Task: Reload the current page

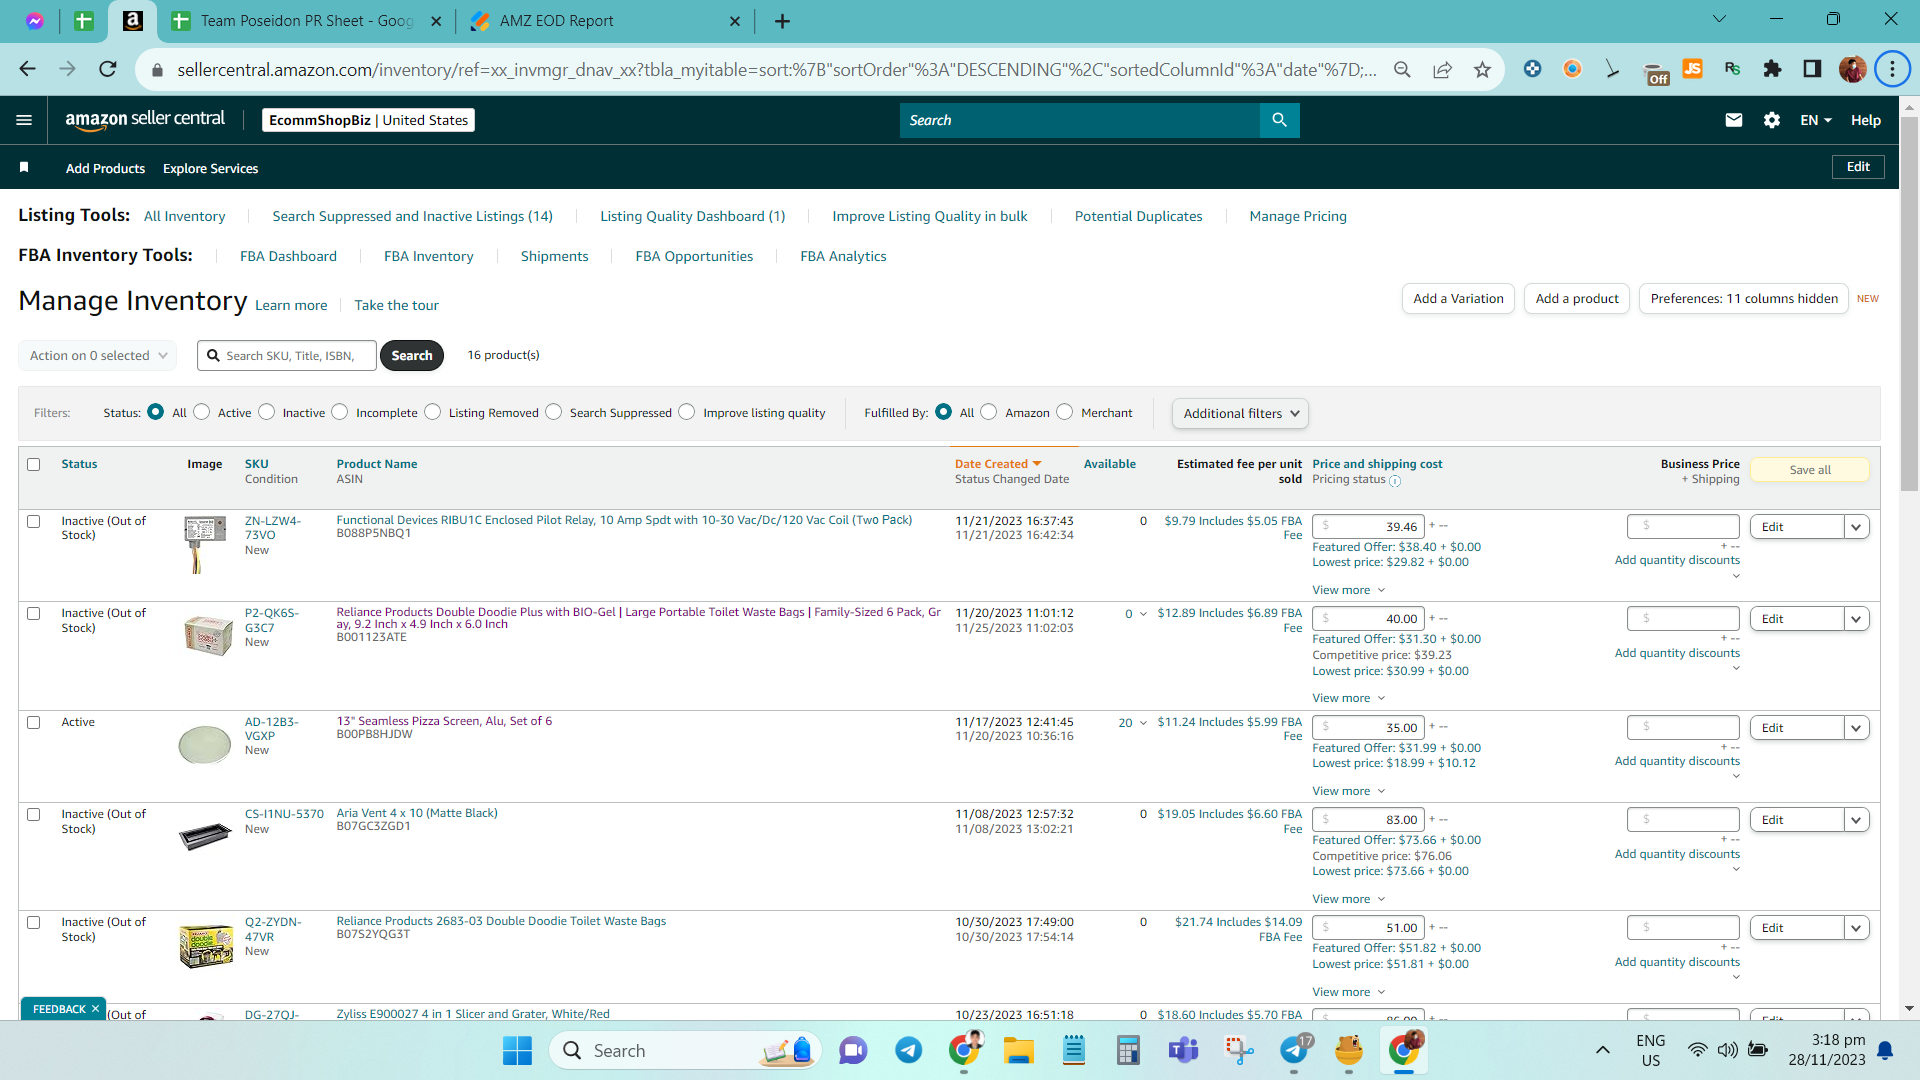Action: 108,69
